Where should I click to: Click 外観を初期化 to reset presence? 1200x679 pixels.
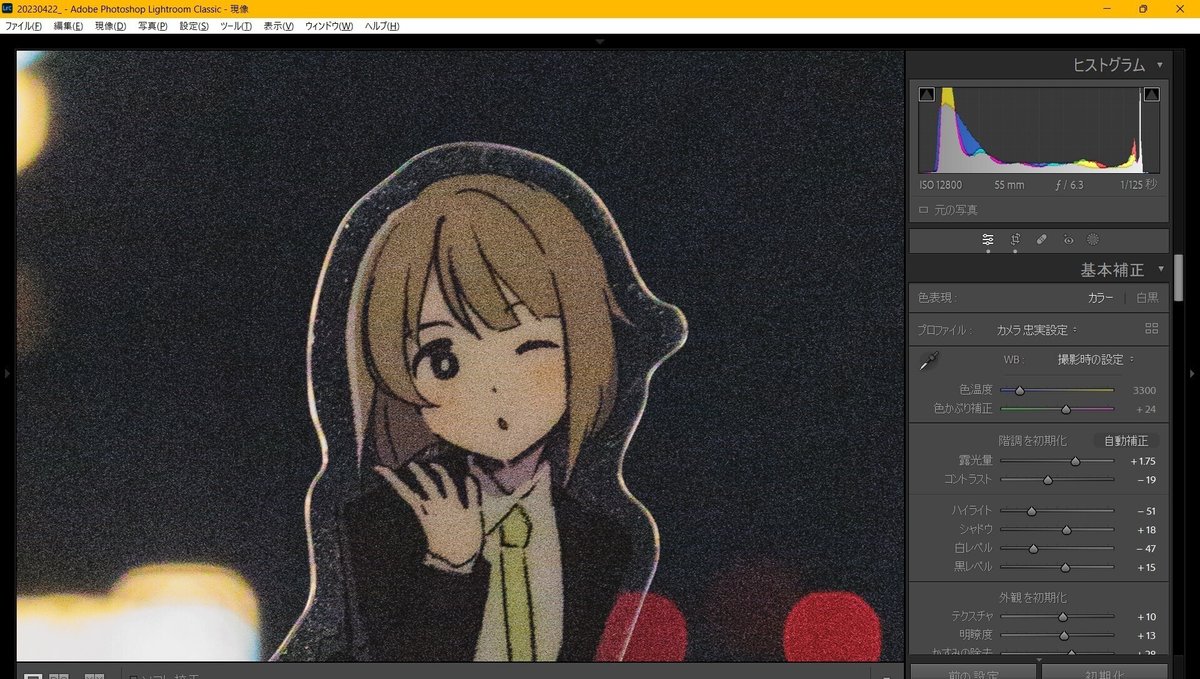[1032, 598]
